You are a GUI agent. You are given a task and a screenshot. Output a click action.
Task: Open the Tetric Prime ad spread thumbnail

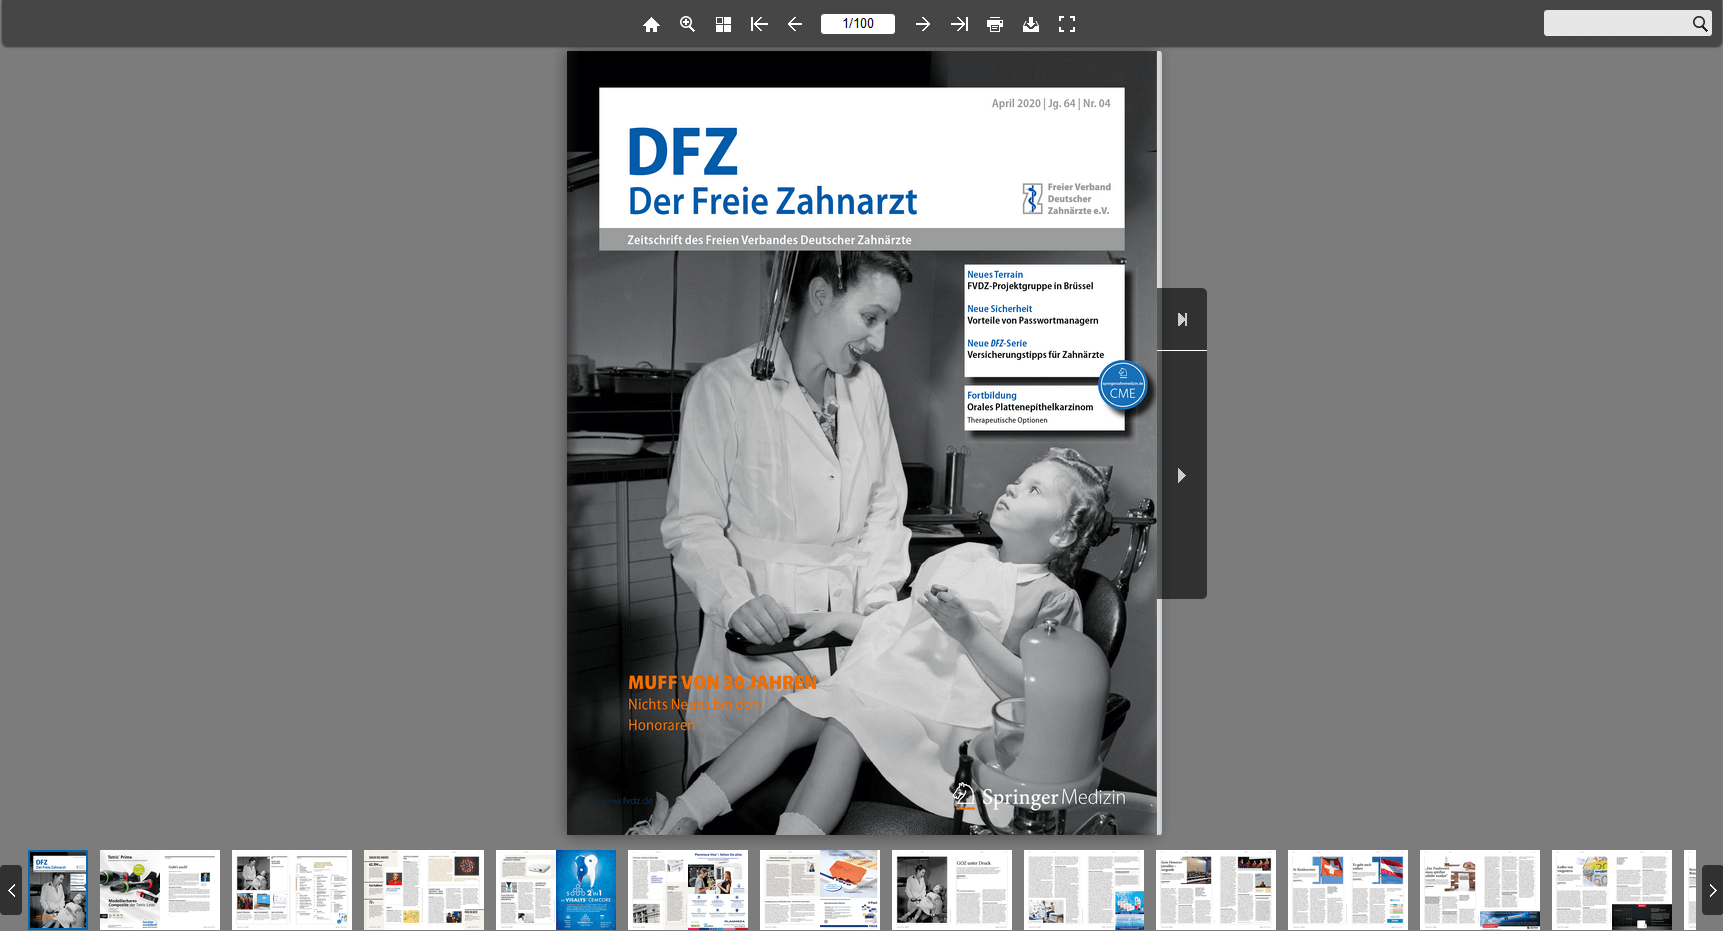[x=160, y=890]
